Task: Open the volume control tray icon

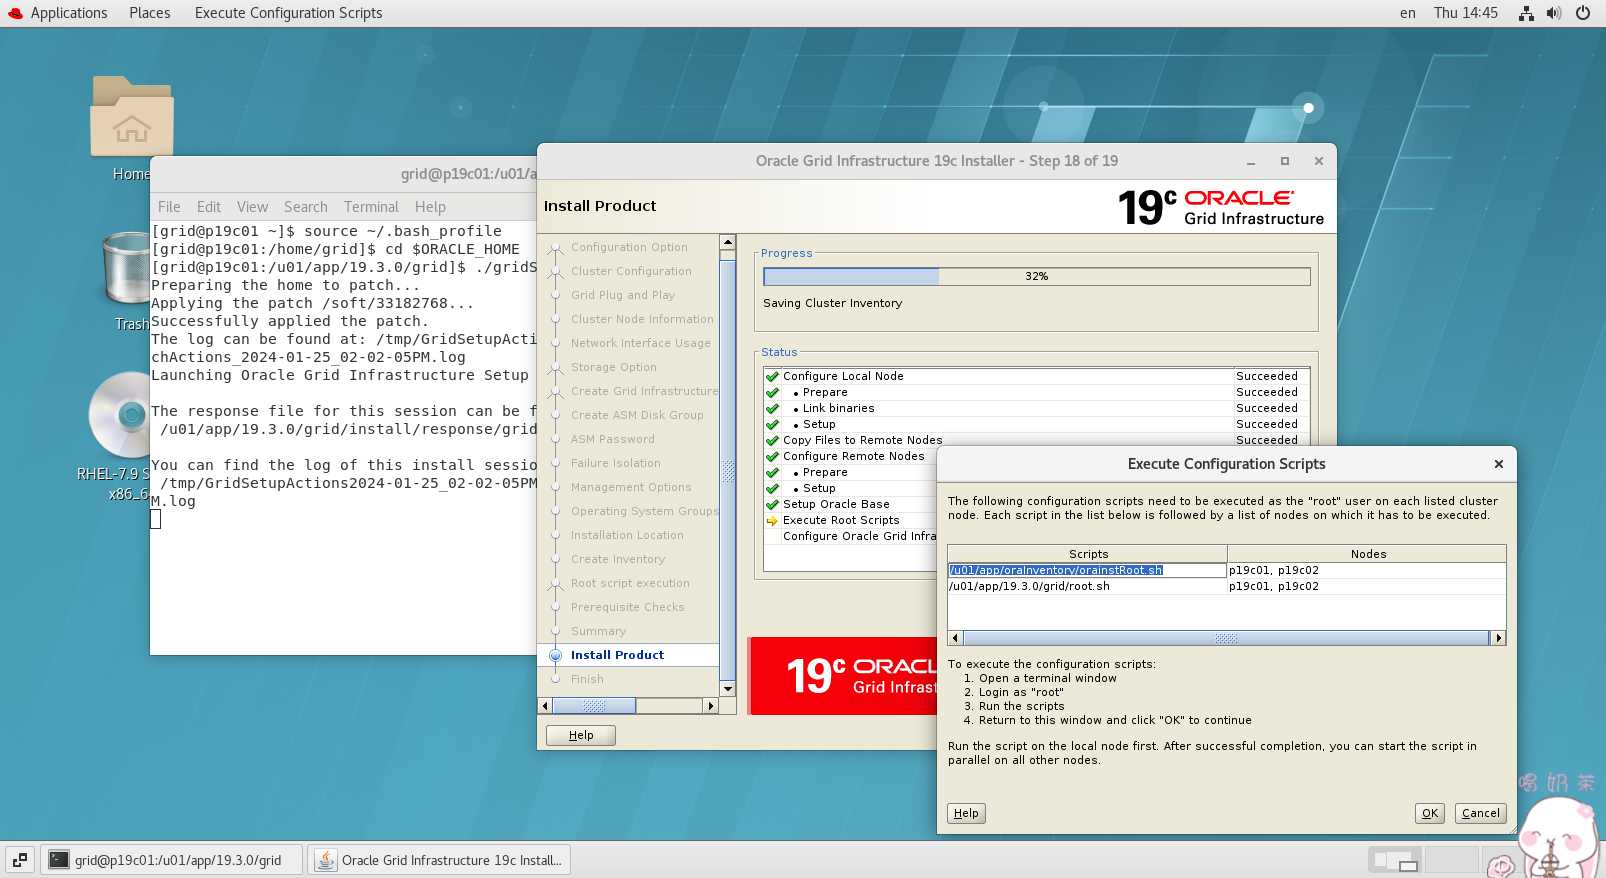Action: pyautogui.click(x=1554, y=13)
